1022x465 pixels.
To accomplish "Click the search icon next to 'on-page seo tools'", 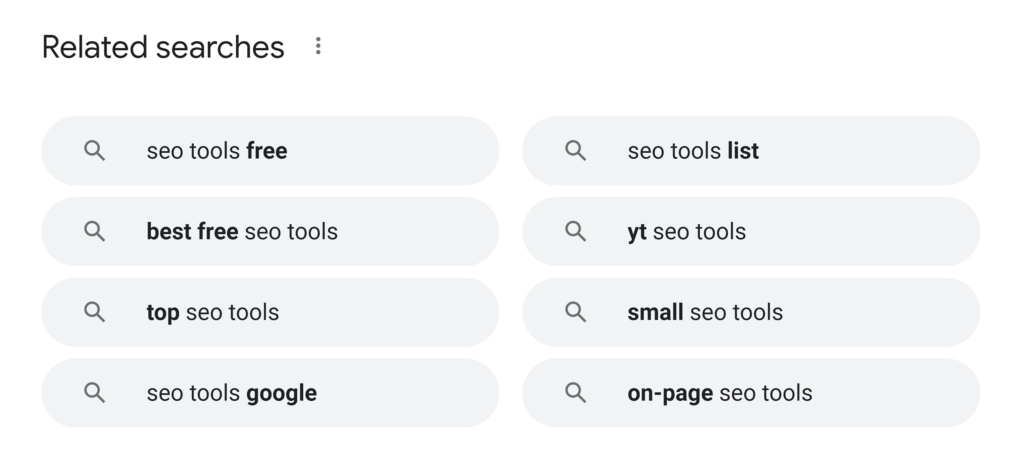I will tap(575, 393).
